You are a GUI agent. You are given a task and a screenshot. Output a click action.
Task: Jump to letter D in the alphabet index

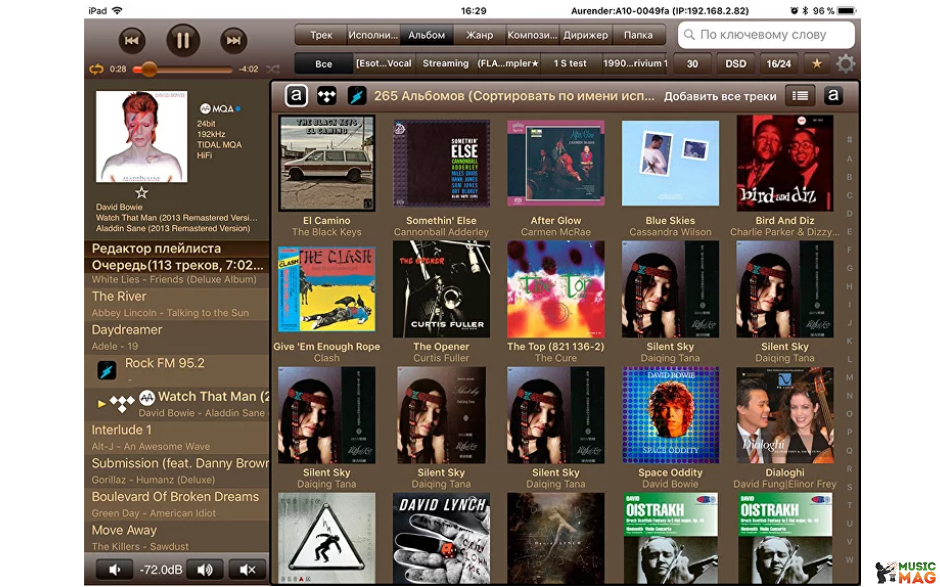click(x=849, y=214)
